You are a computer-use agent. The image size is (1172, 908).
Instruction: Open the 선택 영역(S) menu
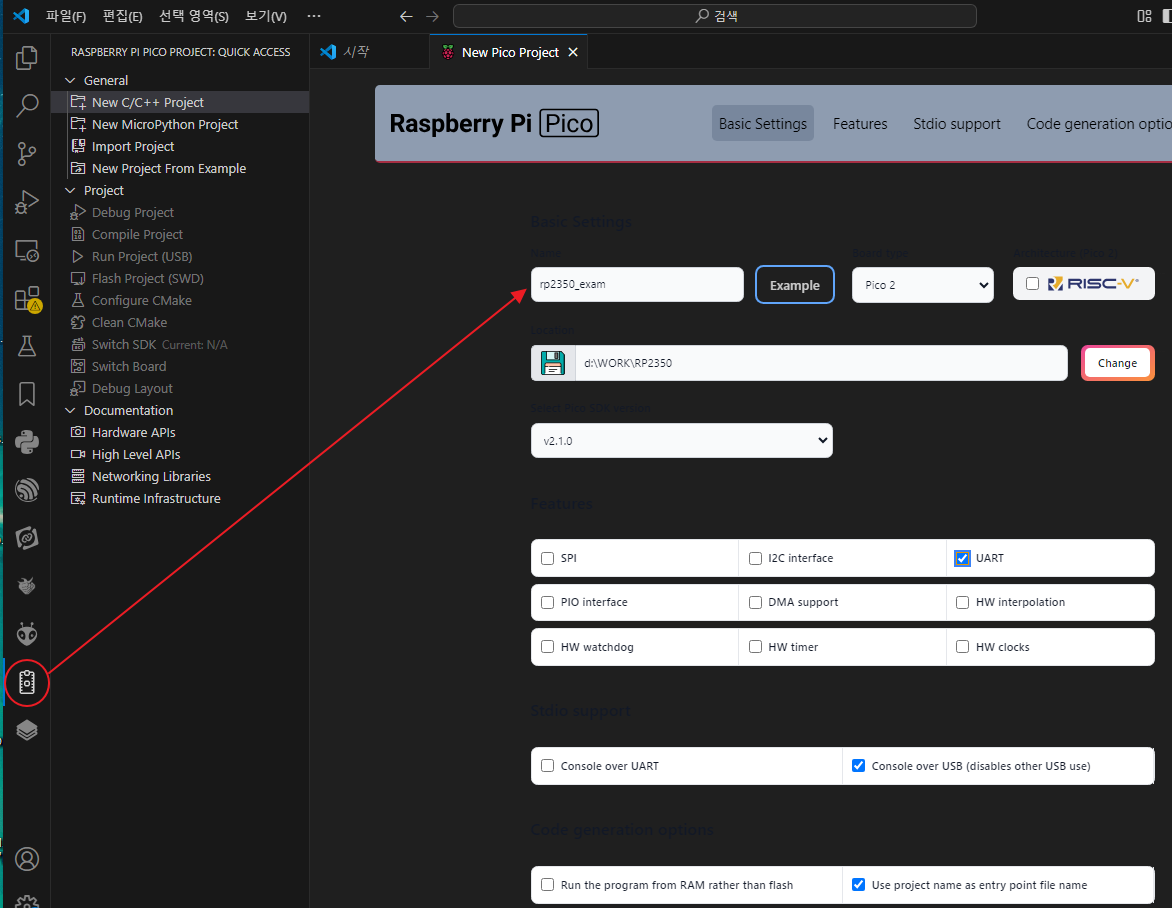coord(194,16)
